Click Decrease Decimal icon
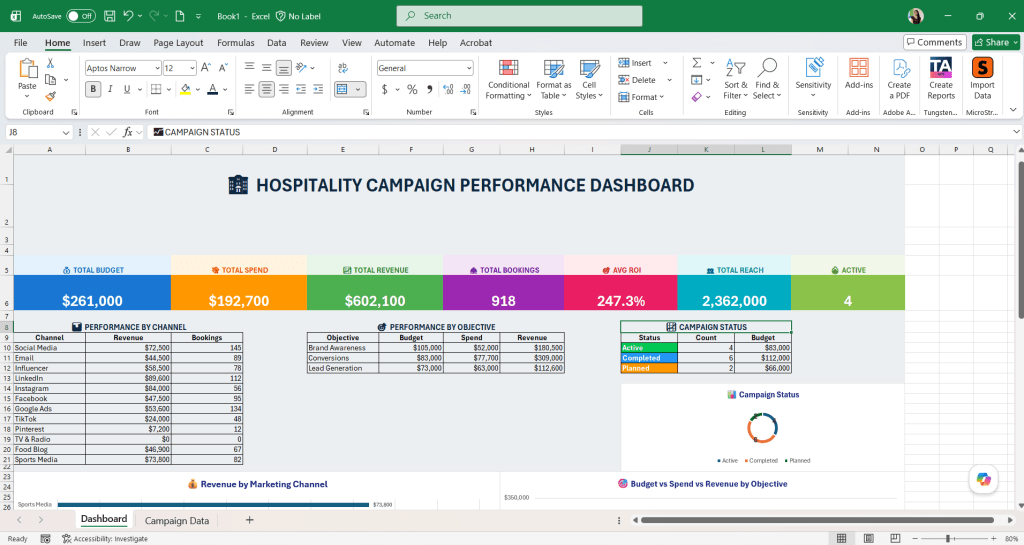This screenshot has width=1024, height=545. click(x=466, y=89)
